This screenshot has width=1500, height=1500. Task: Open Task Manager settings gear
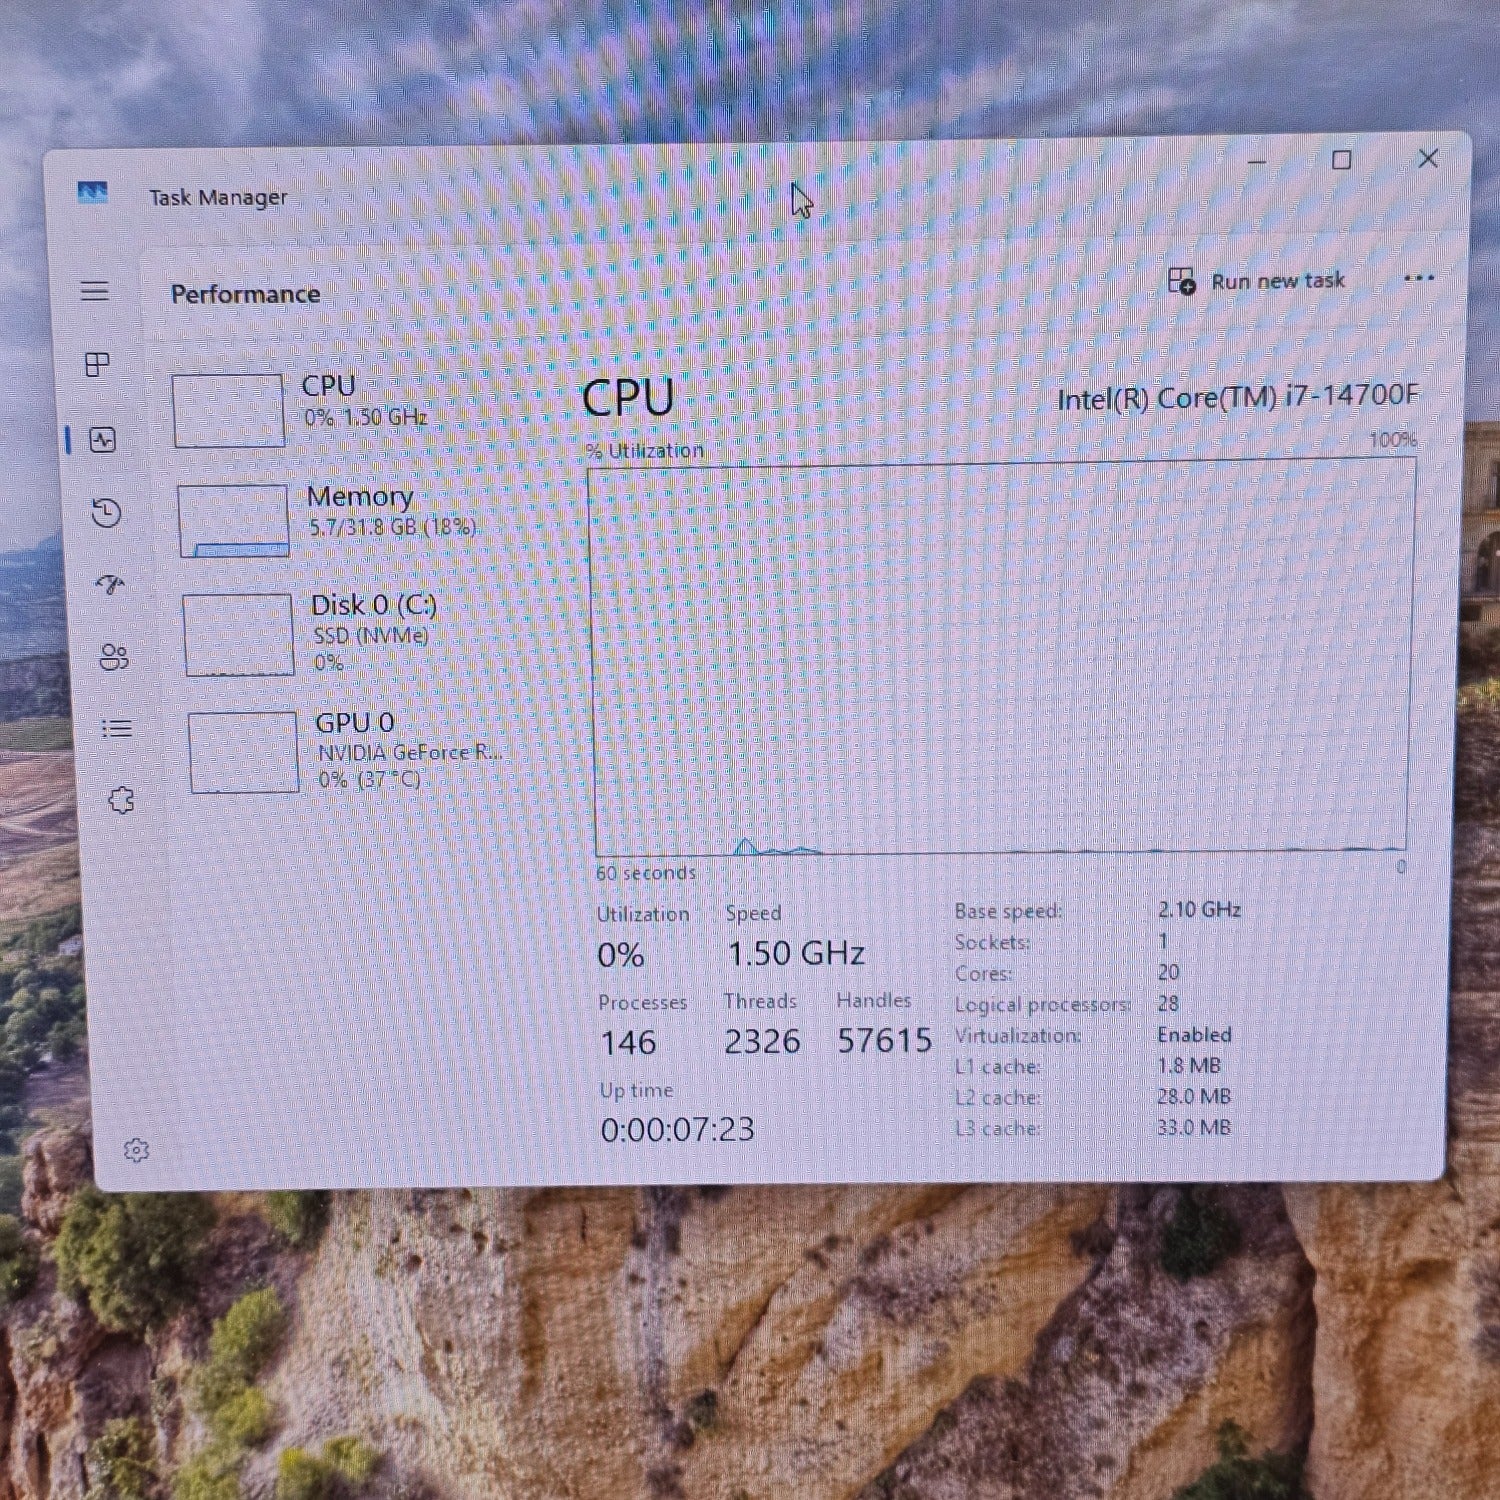click(137, 1150)
